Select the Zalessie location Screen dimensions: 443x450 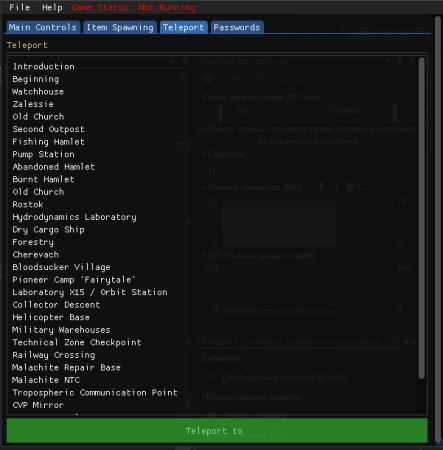coord(33,104)
